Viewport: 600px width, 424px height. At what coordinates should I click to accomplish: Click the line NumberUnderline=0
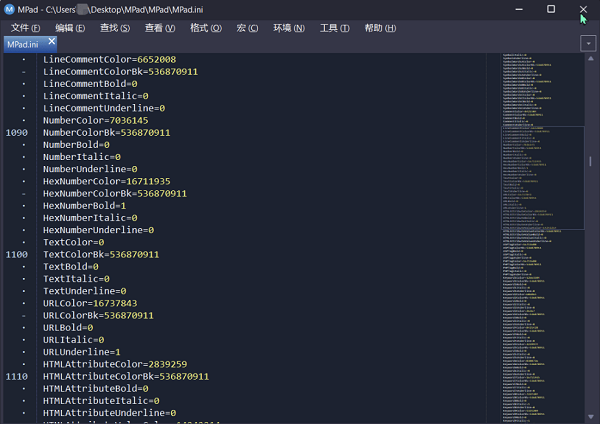click(x=90, y=169)
